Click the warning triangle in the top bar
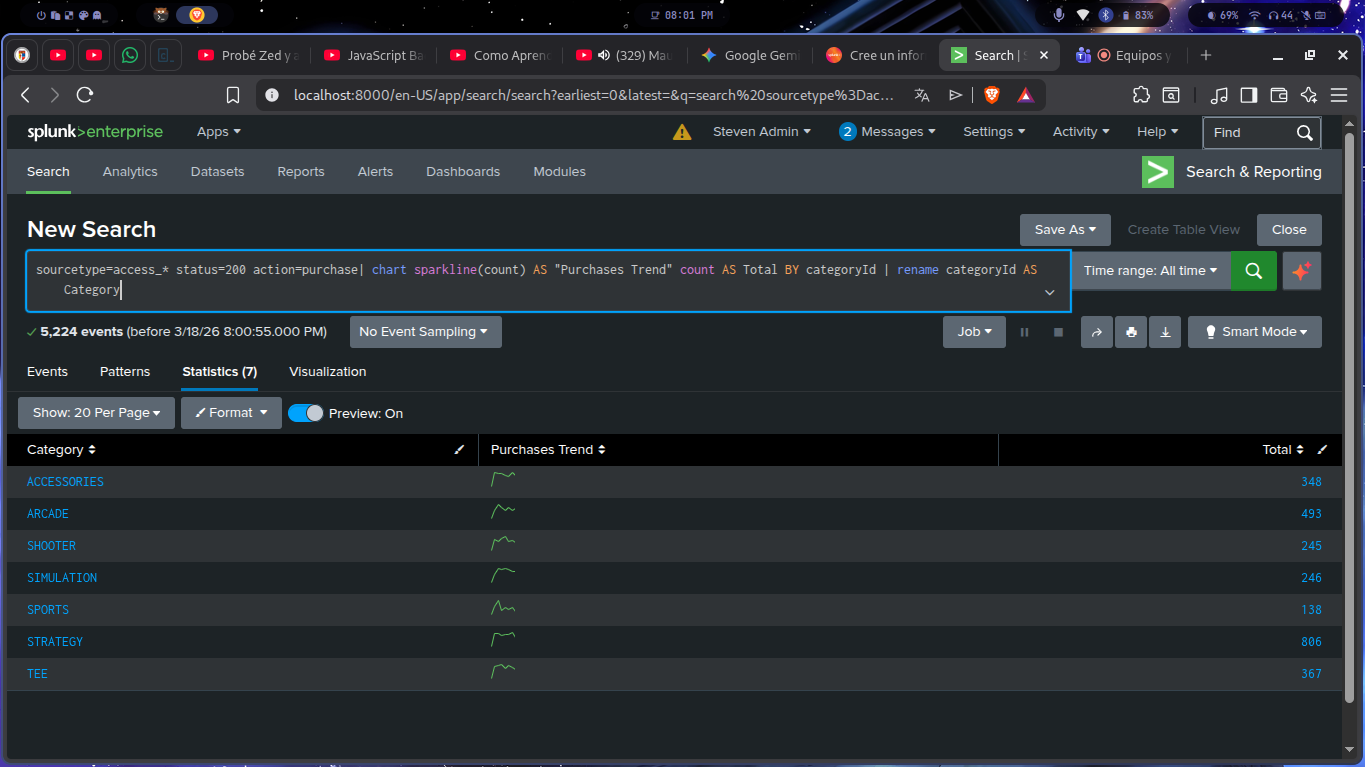Screen dimensions: 1365x767 coord(681,131)
